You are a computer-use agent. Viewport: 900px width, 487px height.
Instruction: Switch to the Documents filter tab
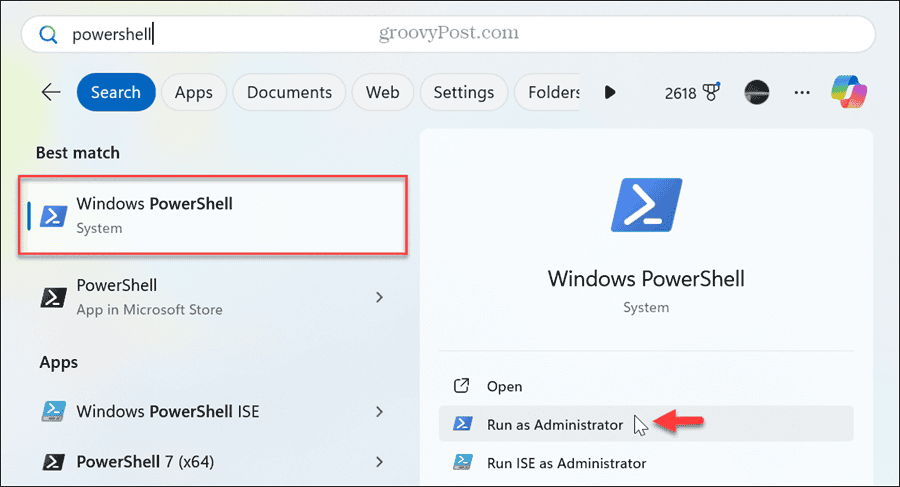tap(289, 92)
